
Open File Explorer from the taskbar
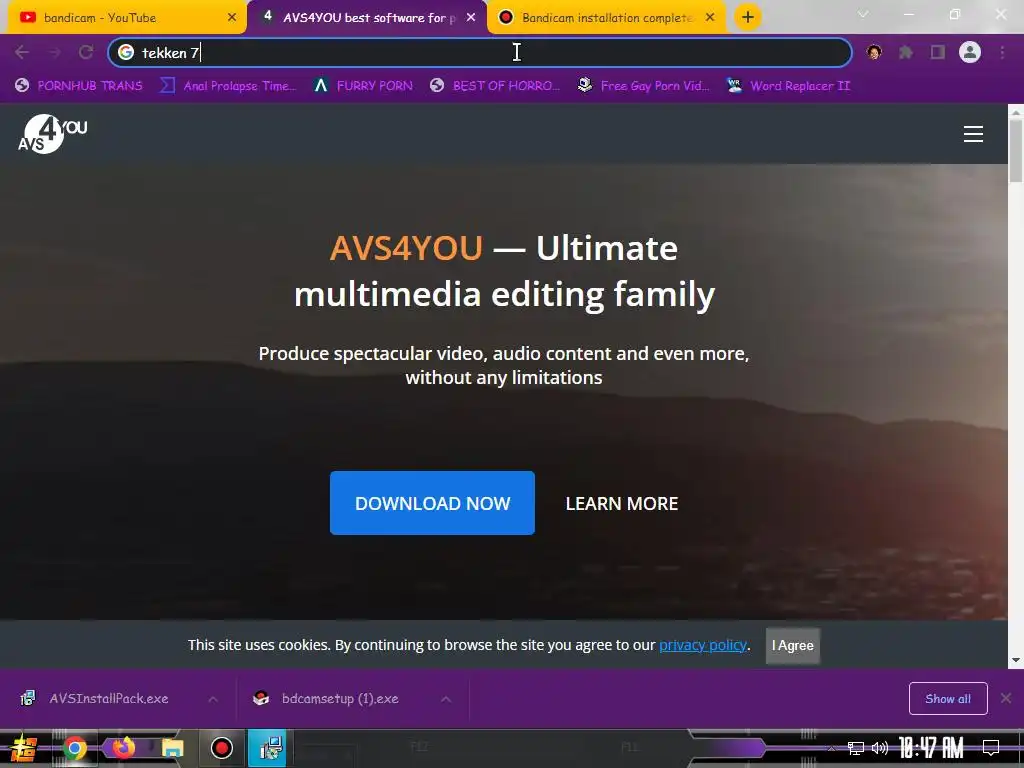tap(172, 748)
